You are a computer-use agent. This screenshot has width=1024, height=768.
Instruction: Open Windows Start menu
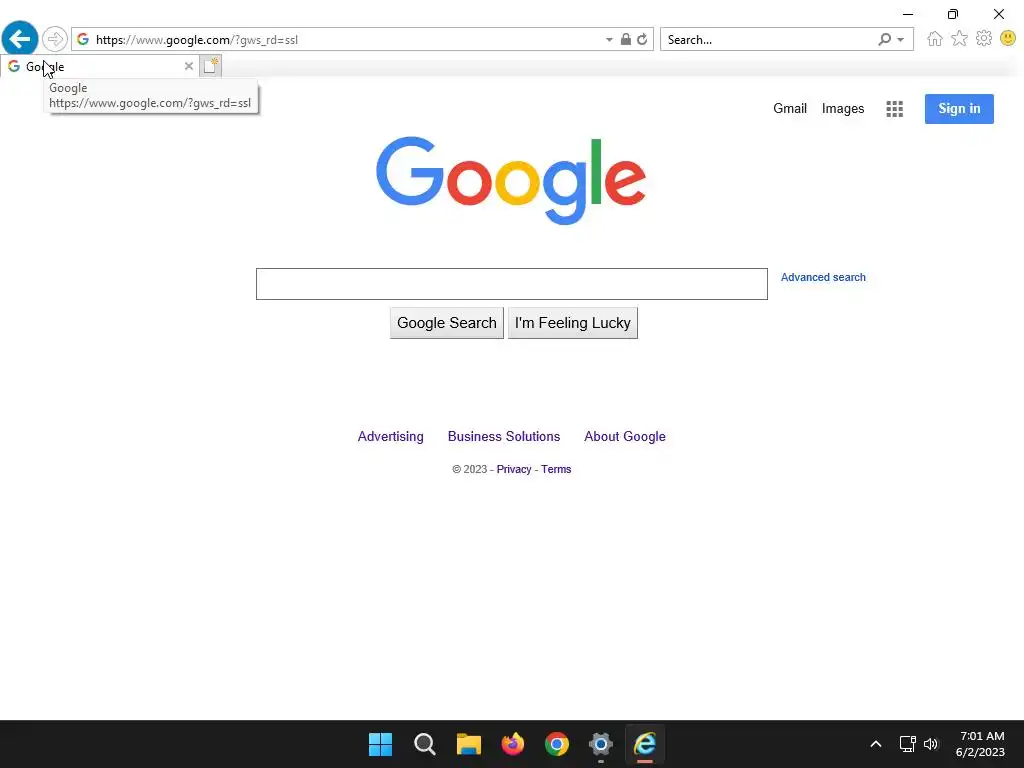380,744
